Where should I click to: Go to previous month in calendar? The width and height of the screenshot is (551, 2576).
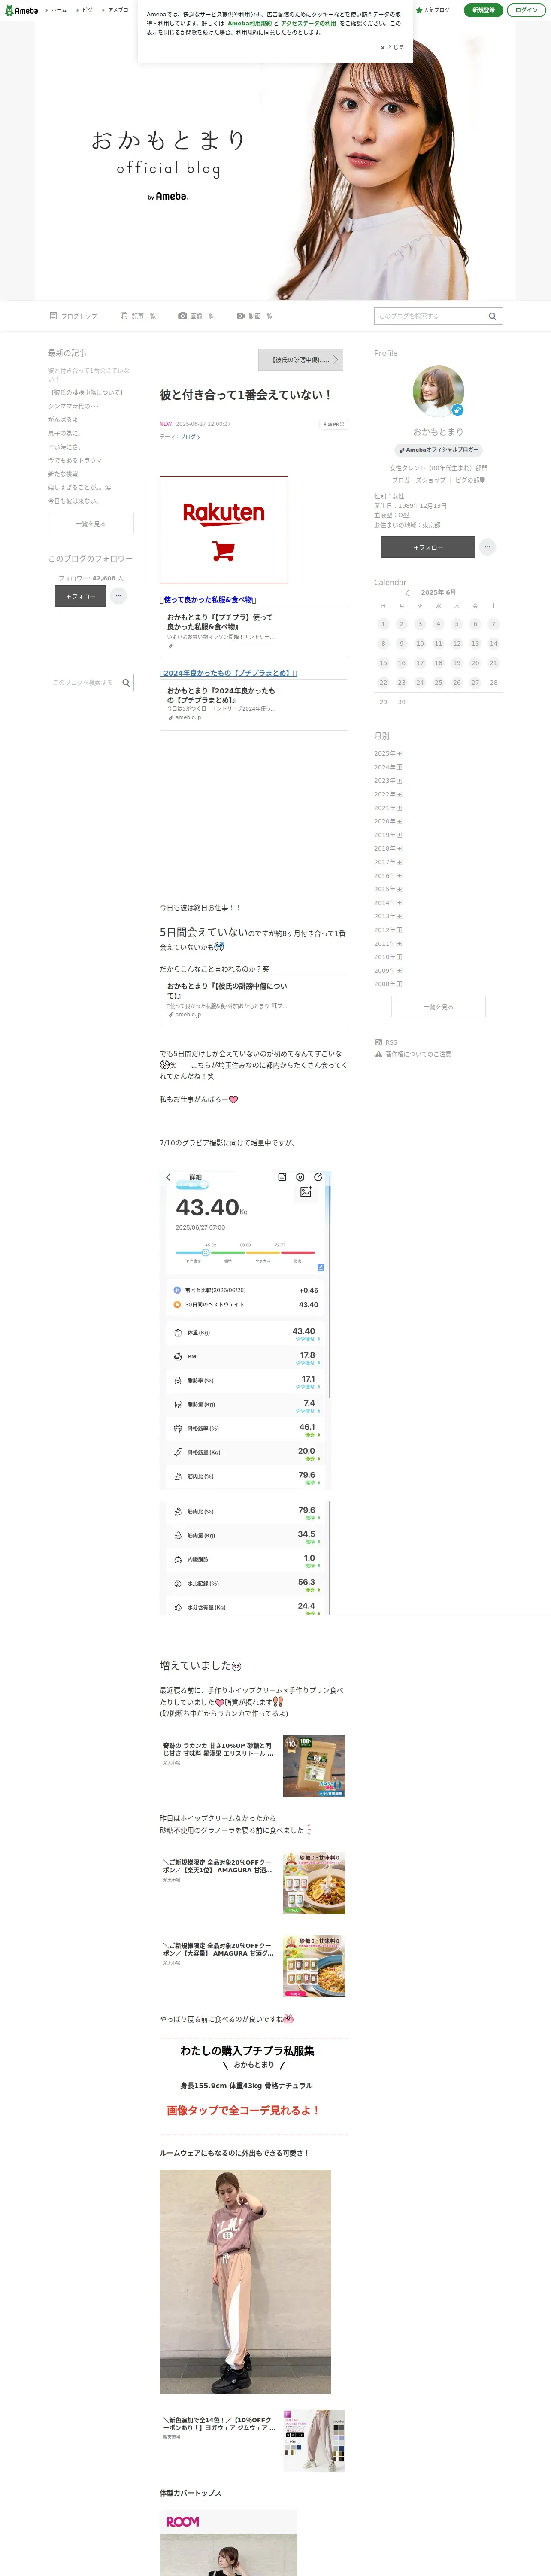pos(407,593)
